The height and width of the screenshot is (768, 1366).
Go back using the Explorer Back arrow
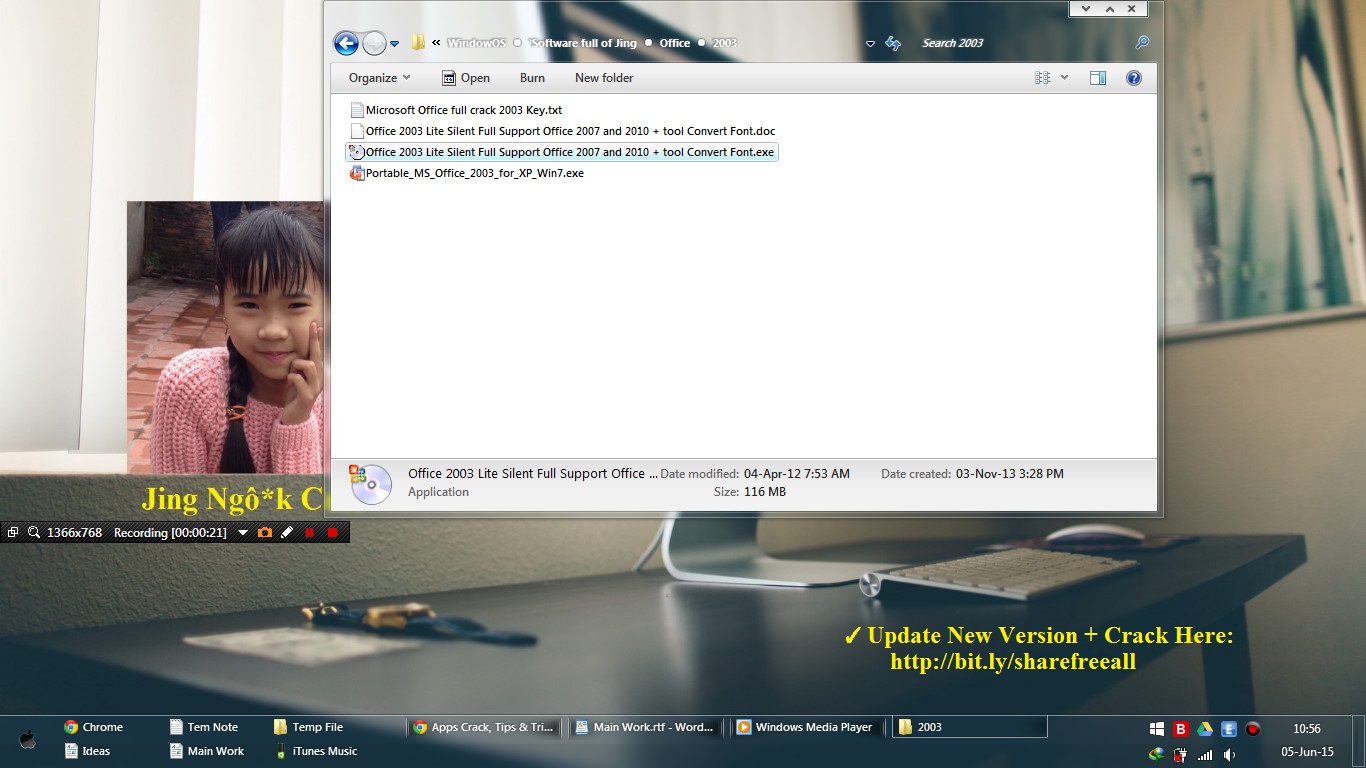point(346,43)
